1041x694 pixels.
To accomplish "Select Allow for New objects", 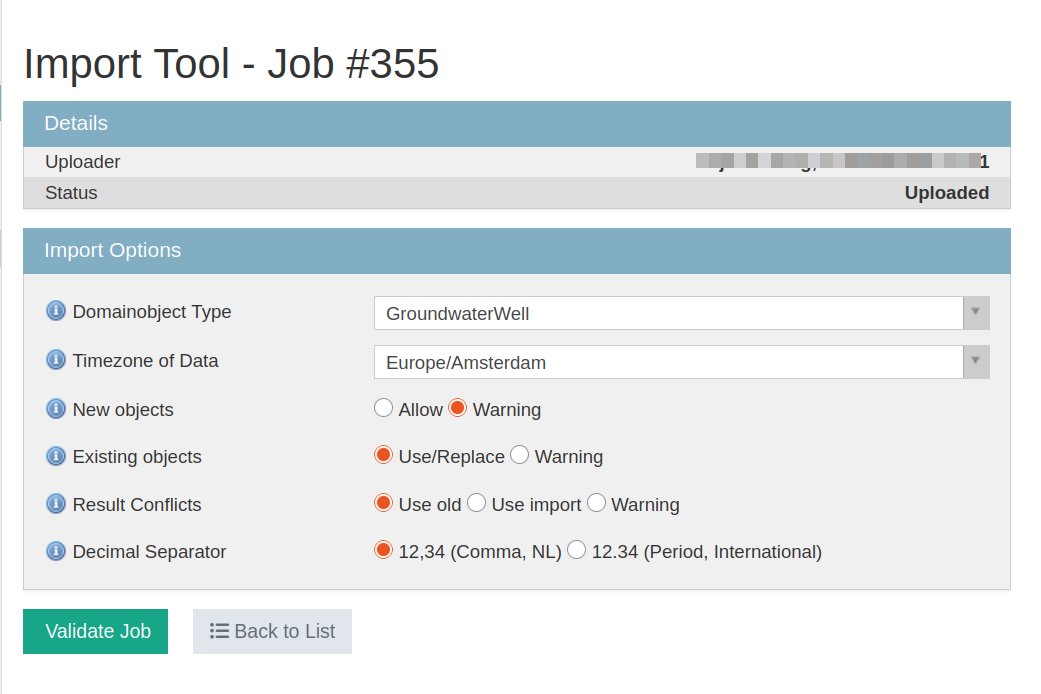I will pyautogui.click(x=384, y=408).
